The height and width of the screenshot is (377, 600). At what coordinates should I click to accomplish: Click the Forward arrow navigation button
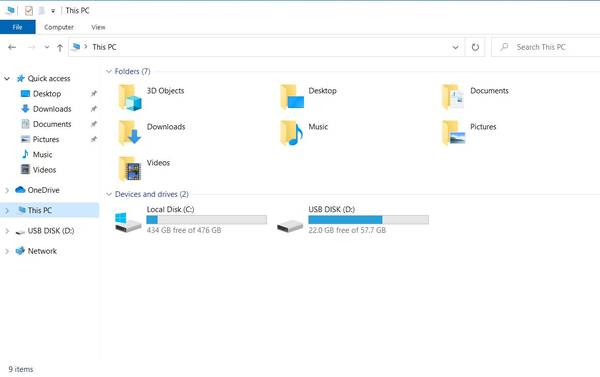tap(32, 47)
